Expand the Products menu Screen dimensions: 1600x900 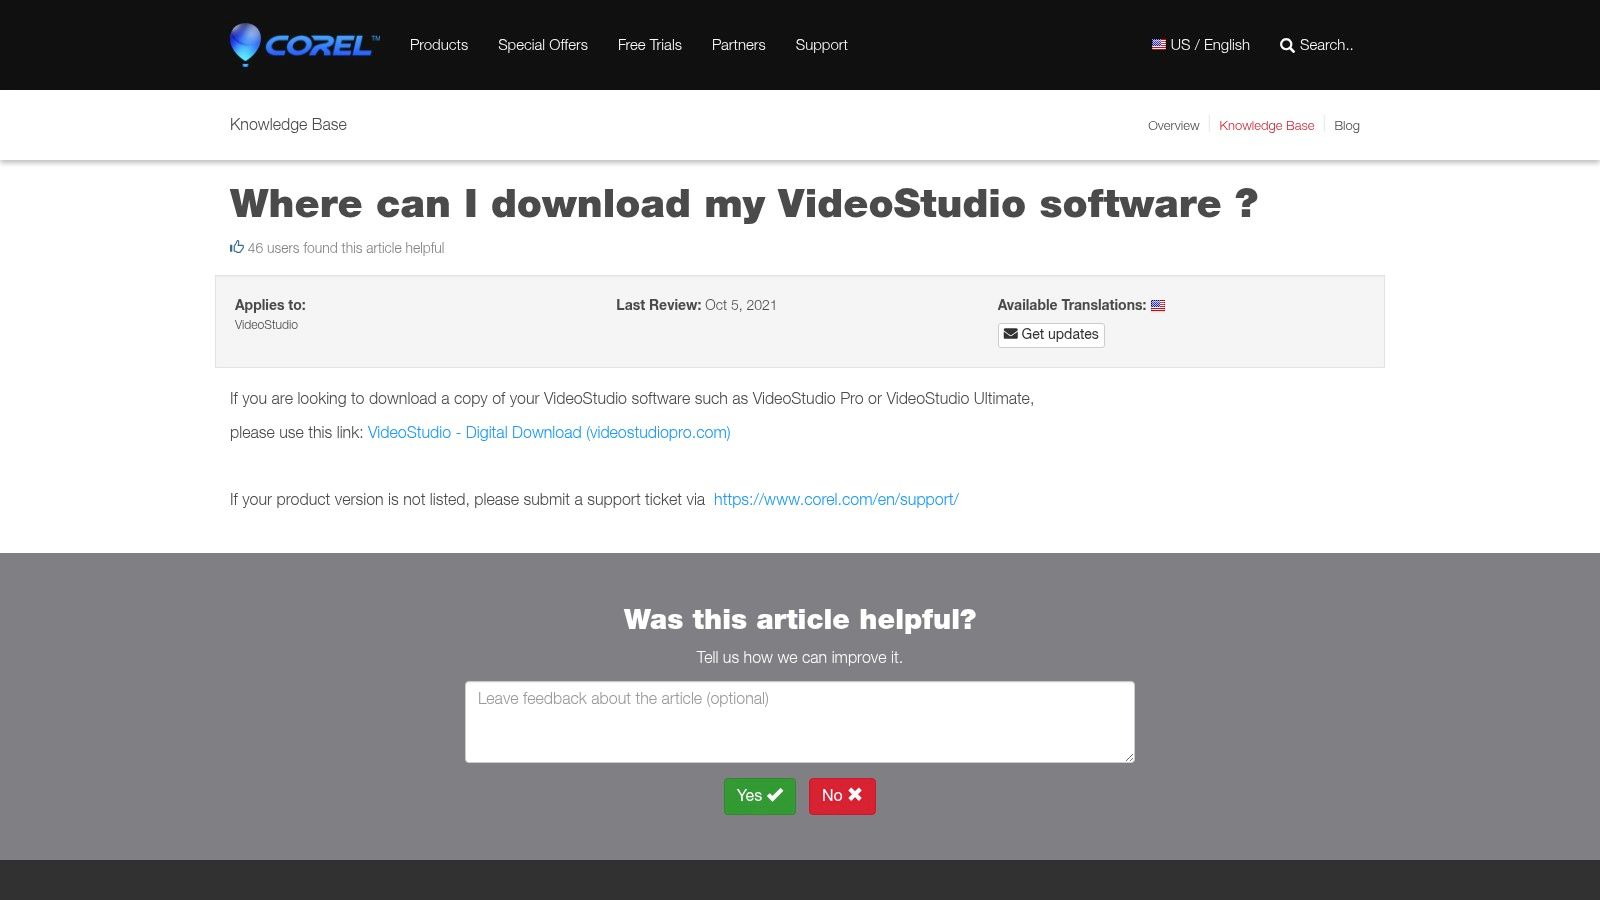[438, 45]
